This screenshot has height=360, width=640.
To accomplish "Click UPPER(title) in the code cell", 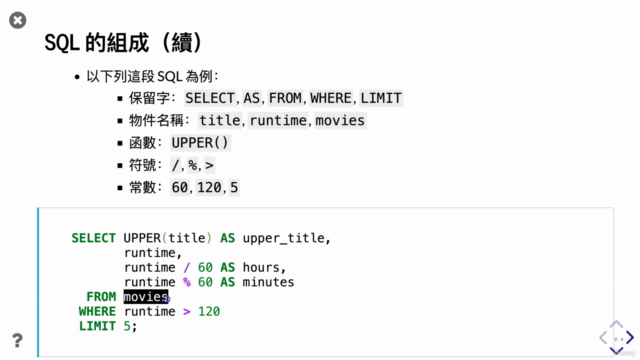I will coord(168,238).
